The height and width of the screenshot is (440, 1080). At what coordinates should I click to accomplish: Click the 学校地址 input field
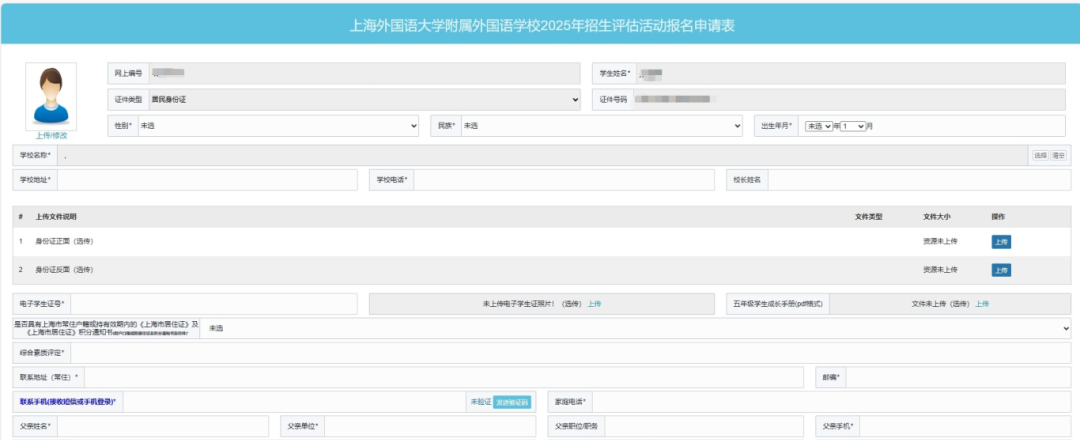(206, 180)
